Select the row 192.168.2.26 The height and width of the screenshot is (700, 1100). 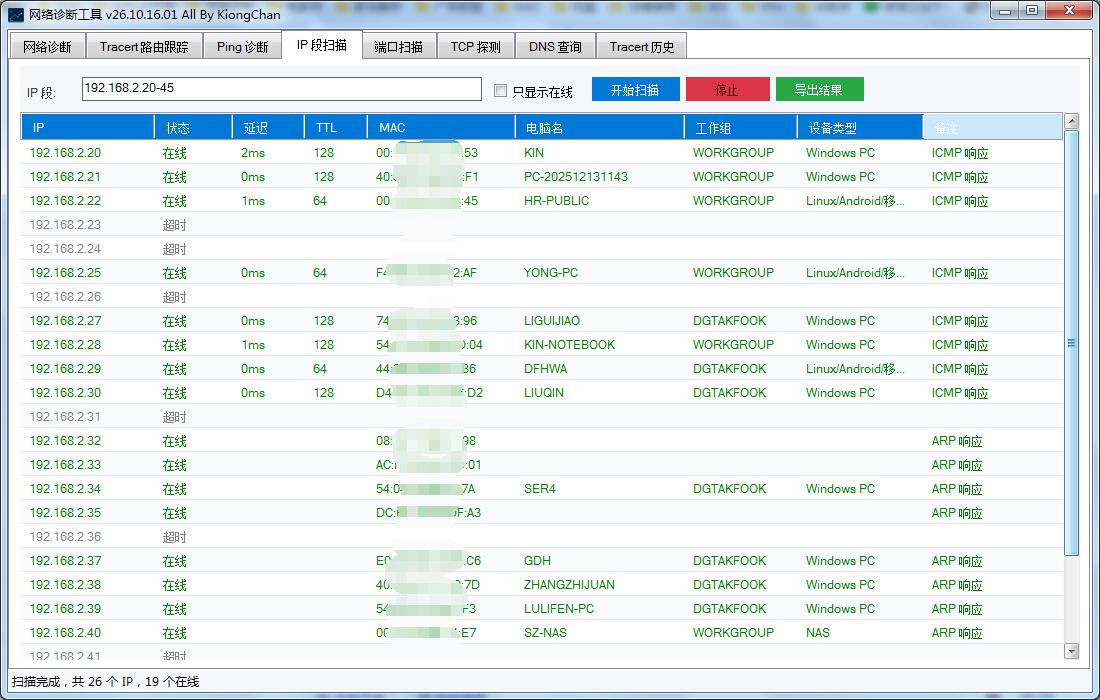pyautogui.click(x=541, y=297)
